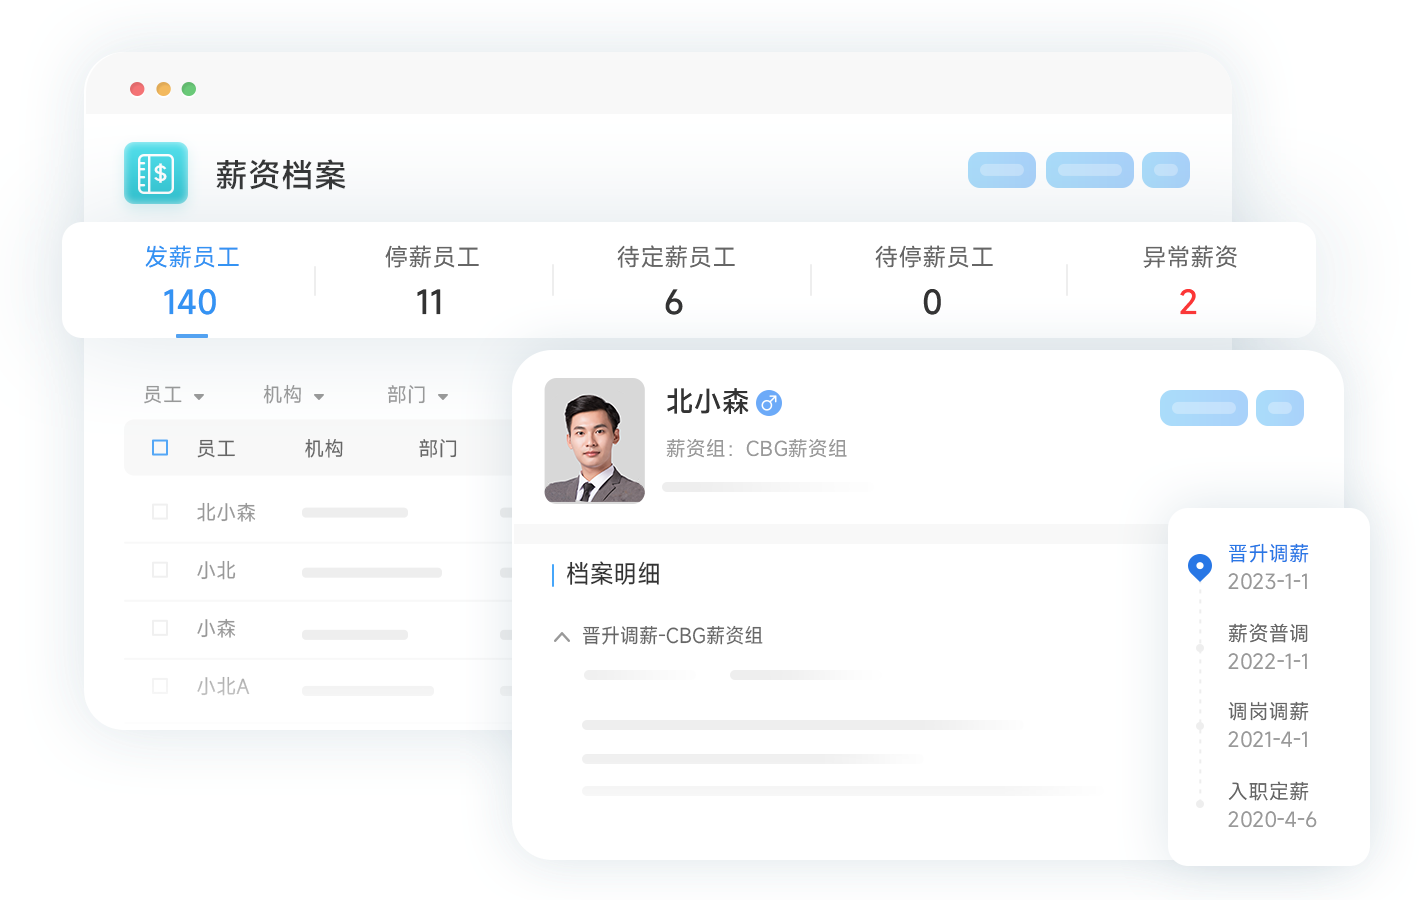Screen dimensions: 1420x900
Task: Switch to the 停薪员工 tab
Action: (432, 280)
